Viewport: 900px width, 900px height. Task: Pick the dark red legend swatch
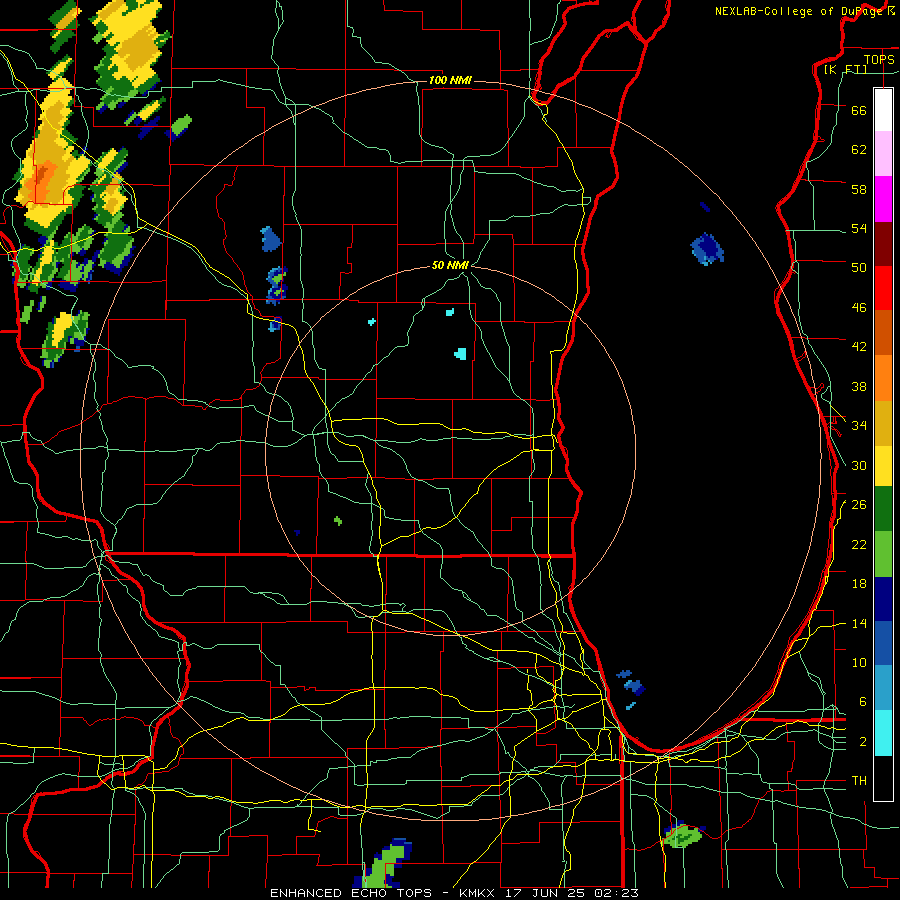(x=883, y=243)
